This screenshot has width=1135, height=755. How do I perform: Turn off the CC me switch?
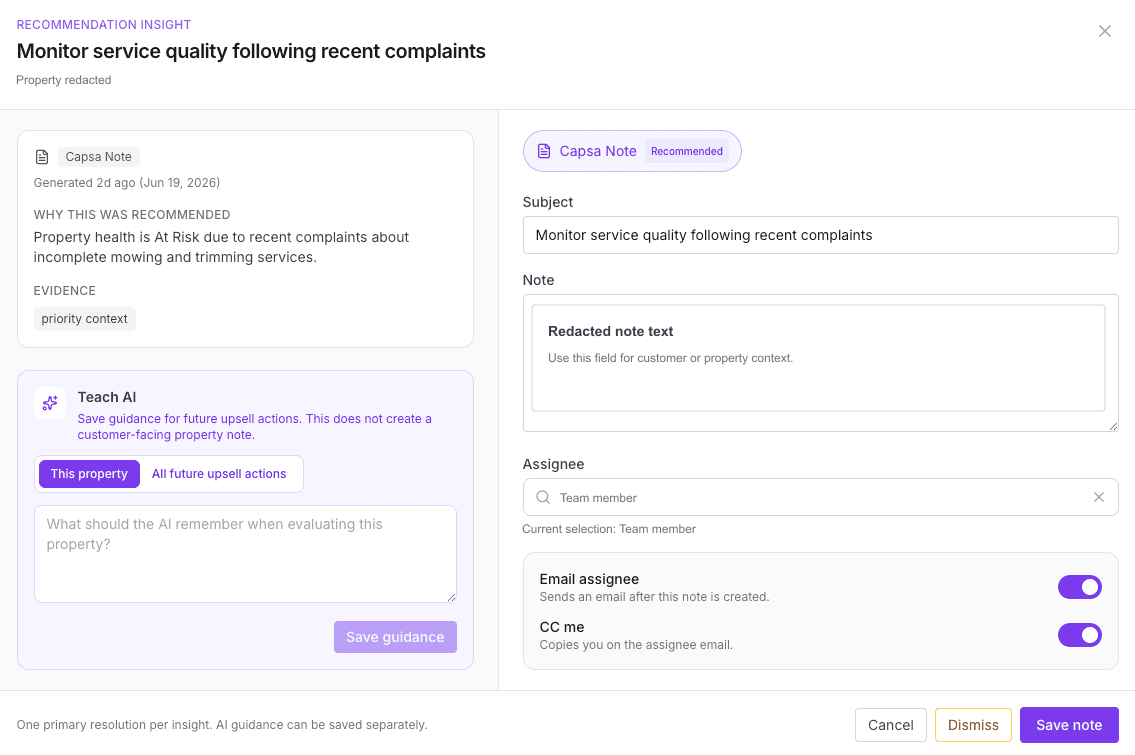coord(1079,635)
